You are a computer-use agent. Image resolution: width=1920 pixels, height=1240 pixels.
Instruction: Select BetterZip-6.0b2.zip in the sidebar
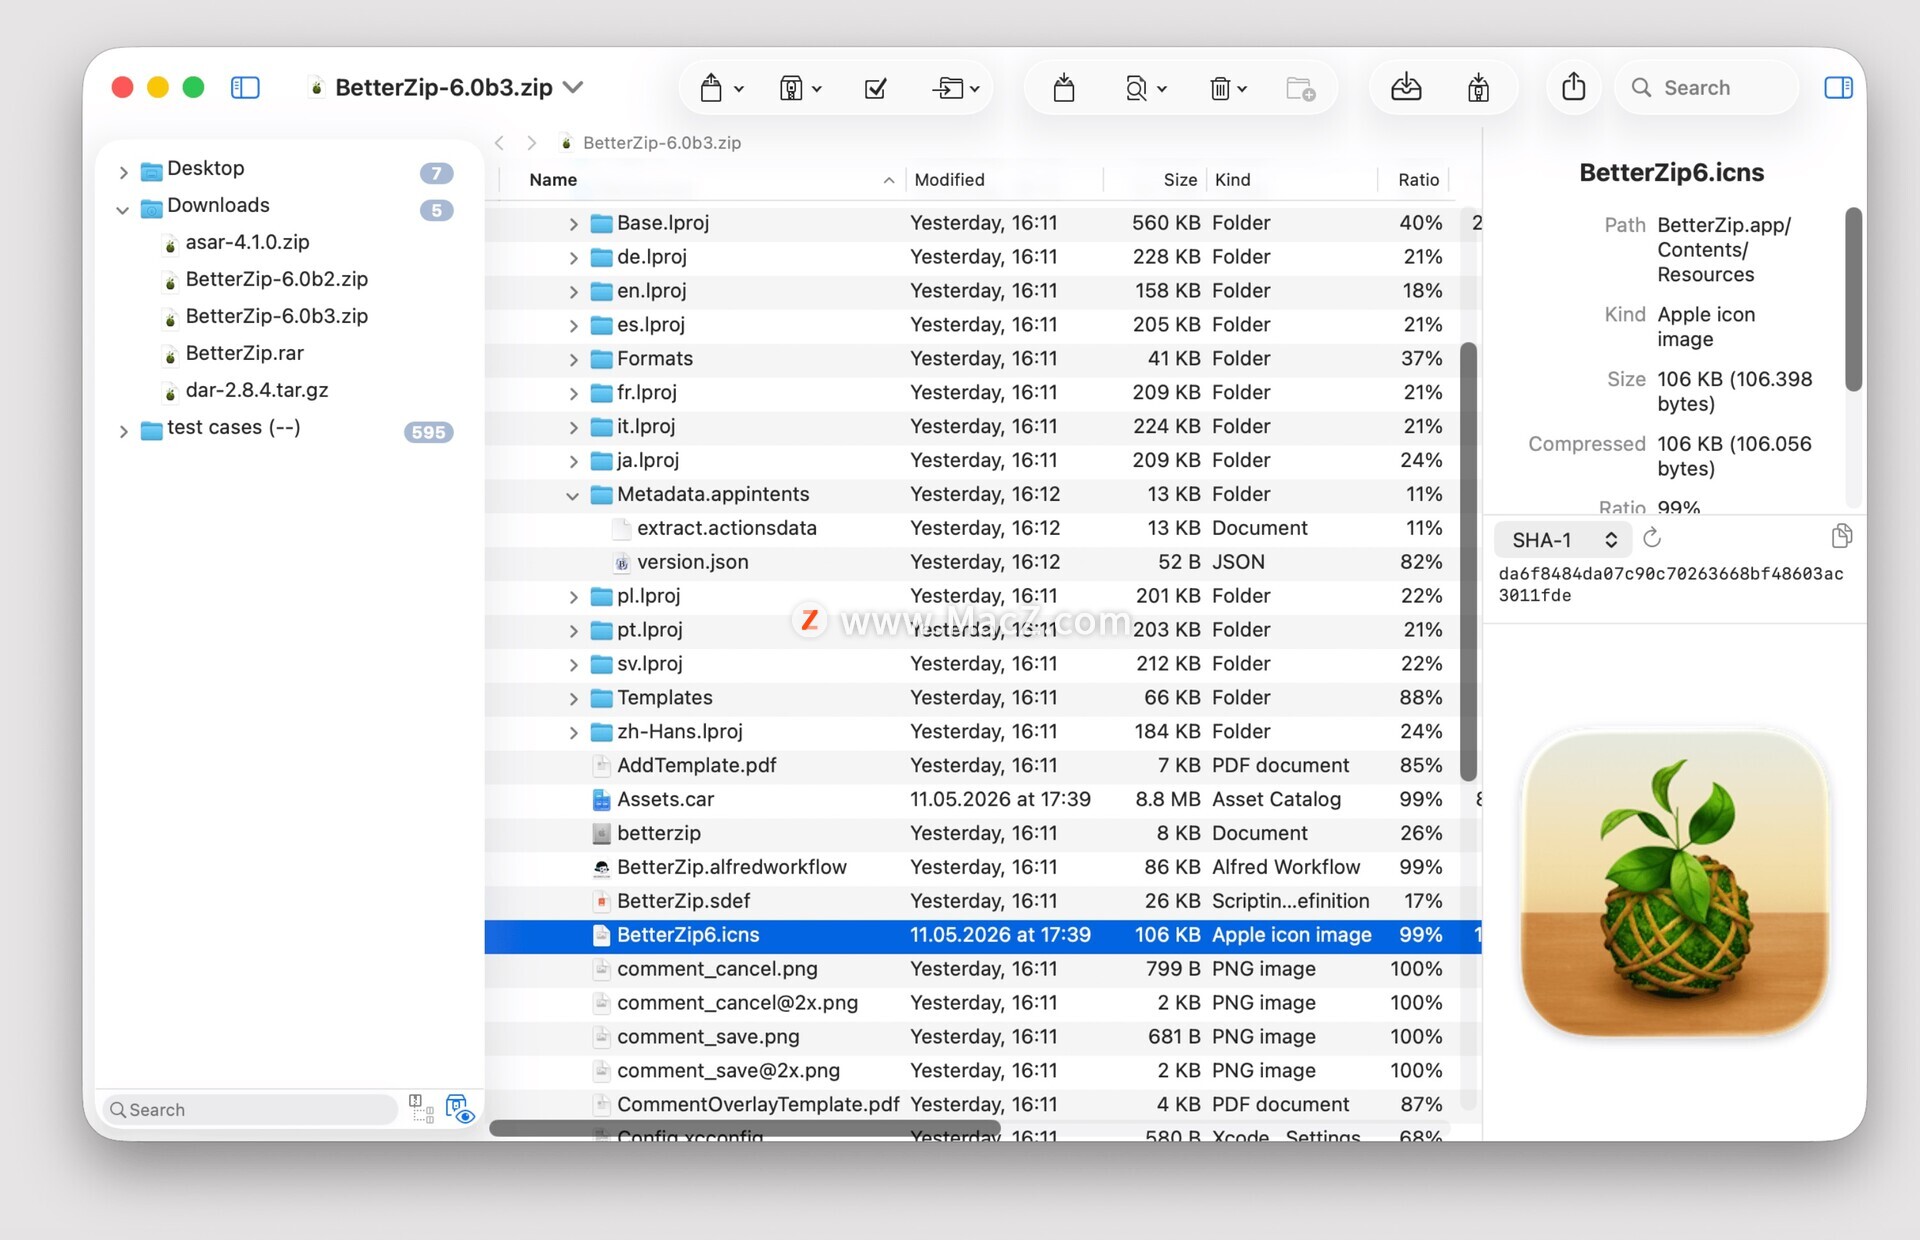276,279
